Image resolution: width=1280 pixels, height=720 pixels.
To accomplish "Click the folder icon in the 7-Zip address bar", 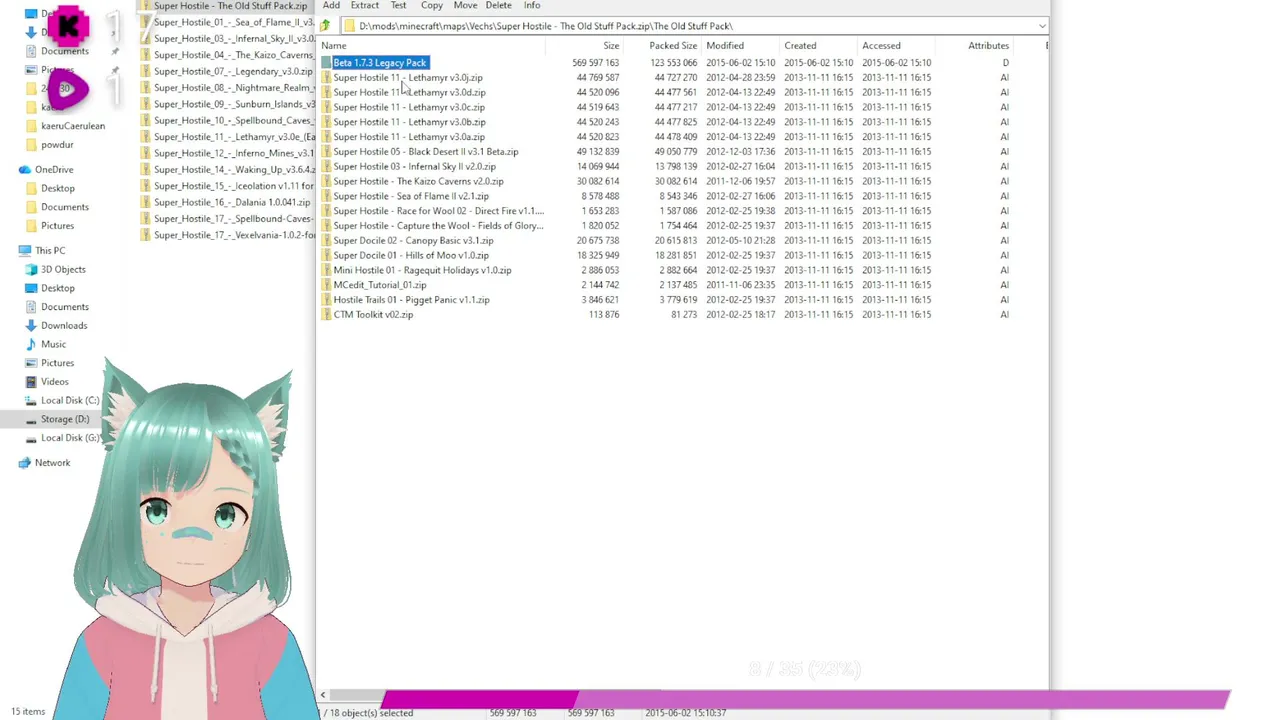I will click(349, 26).
